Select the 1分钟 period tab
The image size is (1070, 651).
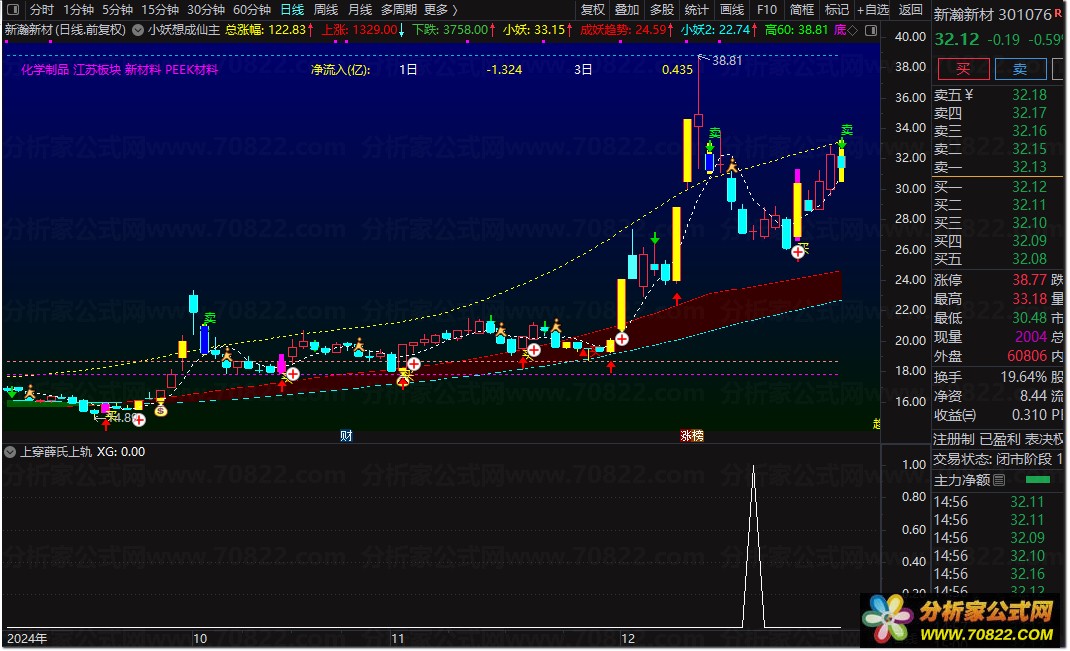(78, 10)
